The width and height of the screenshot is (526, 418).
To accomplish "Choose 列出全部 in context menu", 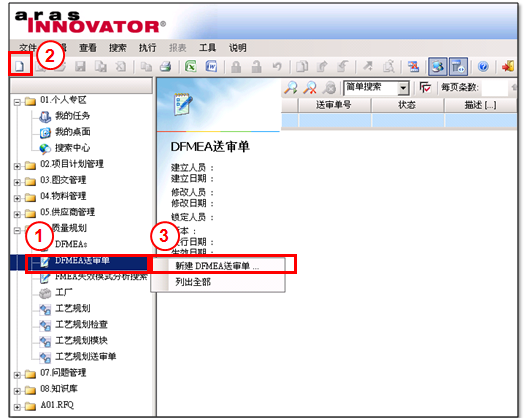I will 193,282.
